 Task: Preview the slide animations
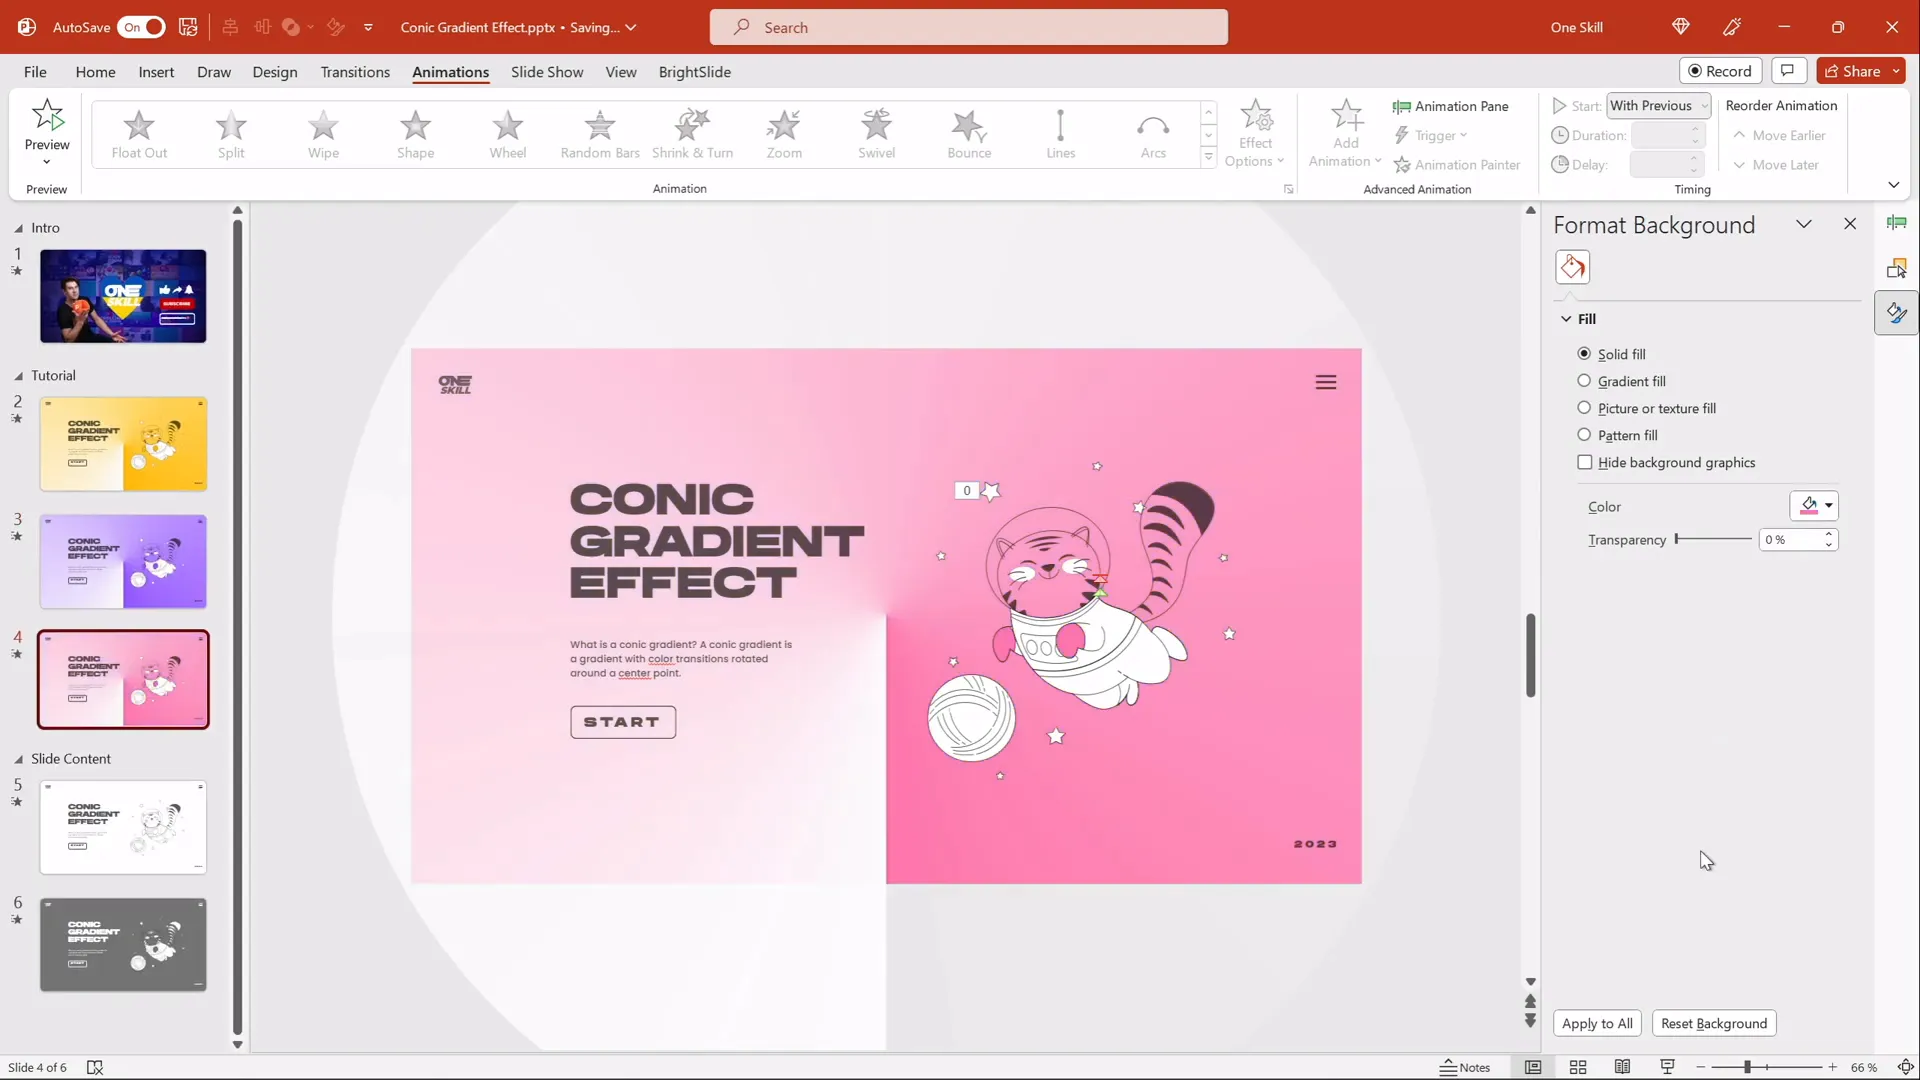click(x=46, y=133)
